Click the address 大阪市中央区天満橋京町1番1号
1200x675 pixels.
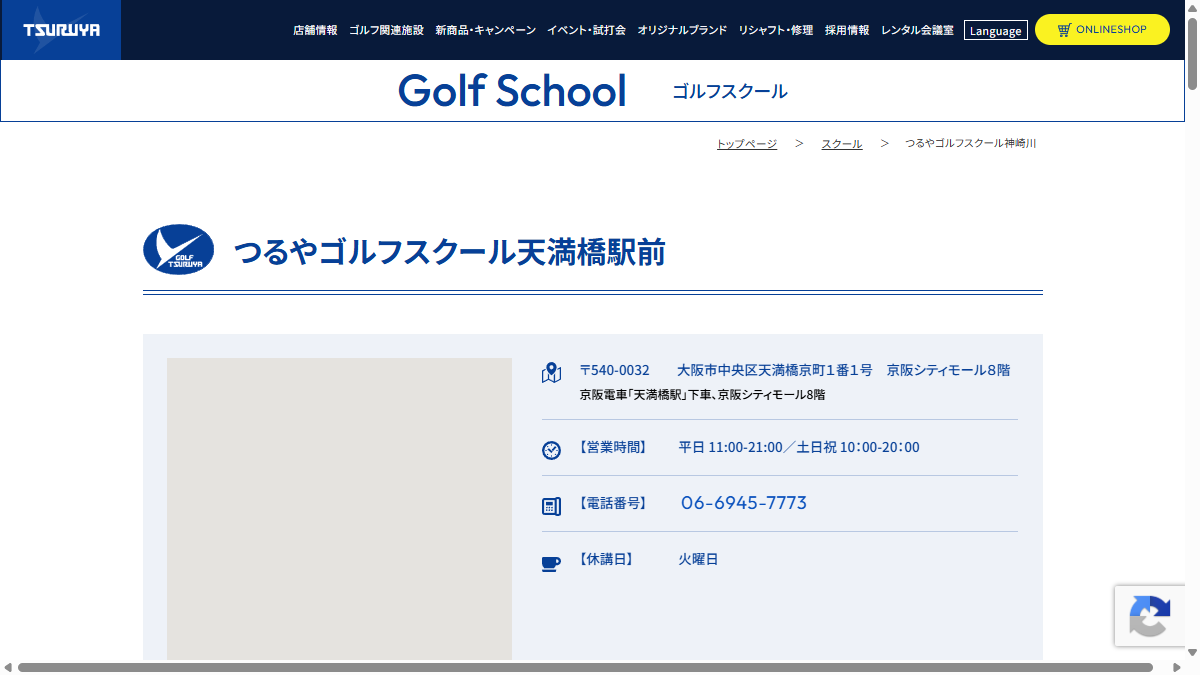click(x=775, y=370)
